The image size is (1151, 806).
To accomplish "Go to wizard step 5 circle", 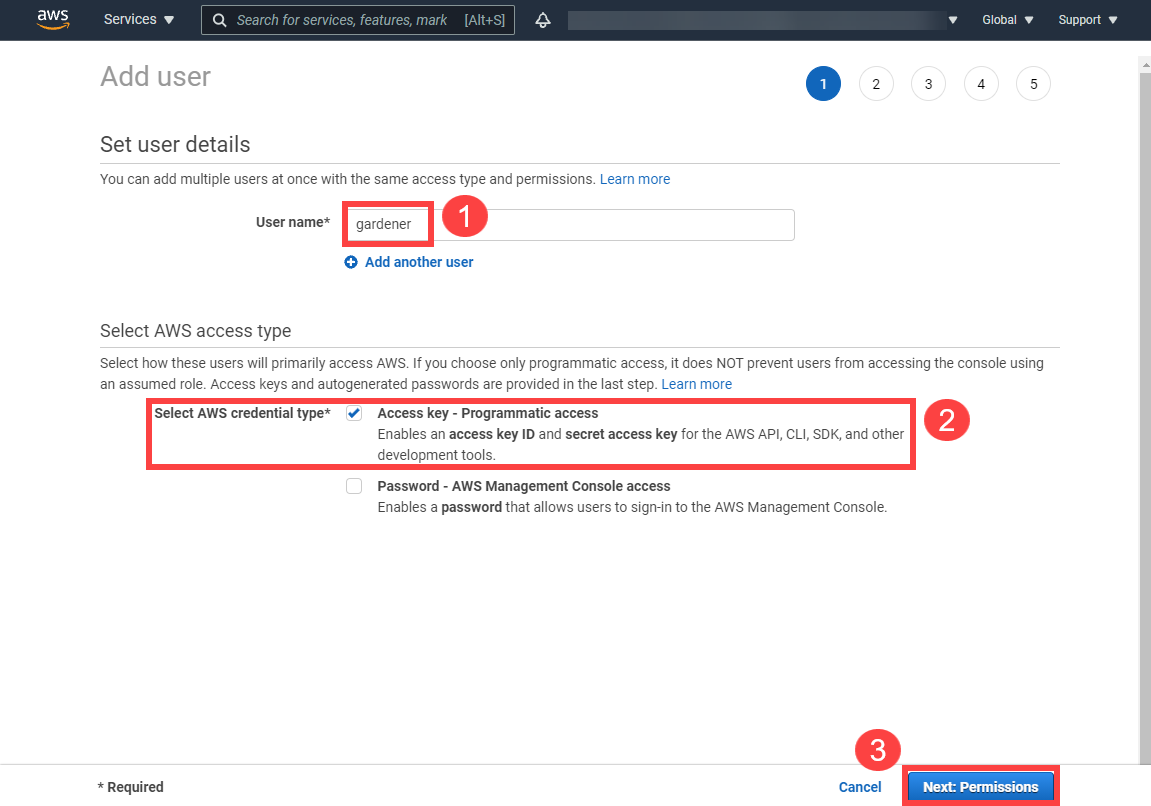I will [1033, 84].
